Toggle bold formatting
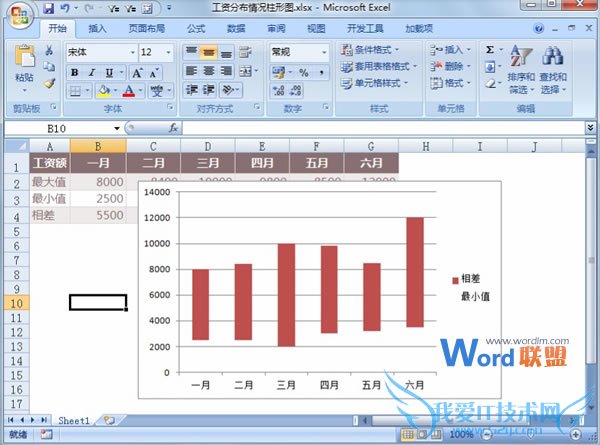 pyautogui.click(x=75, y=72)
